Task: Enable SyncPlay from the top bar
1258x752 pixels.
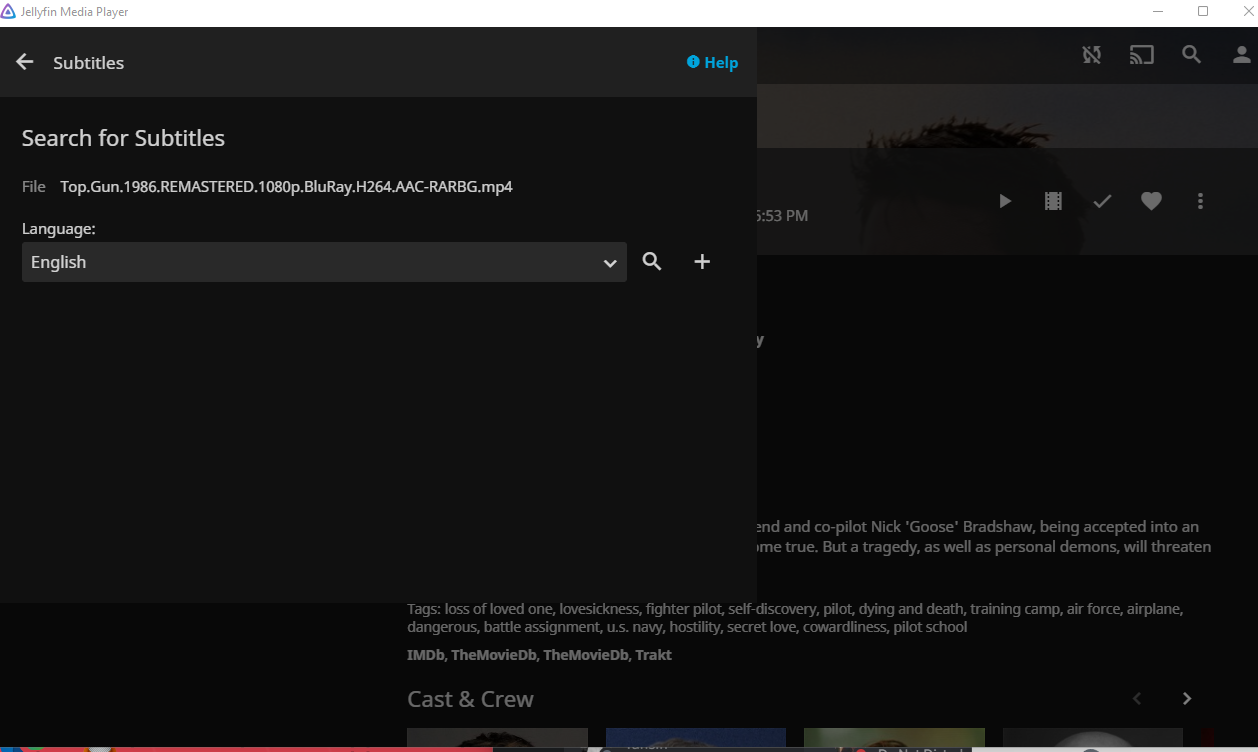Action: 1091,55
